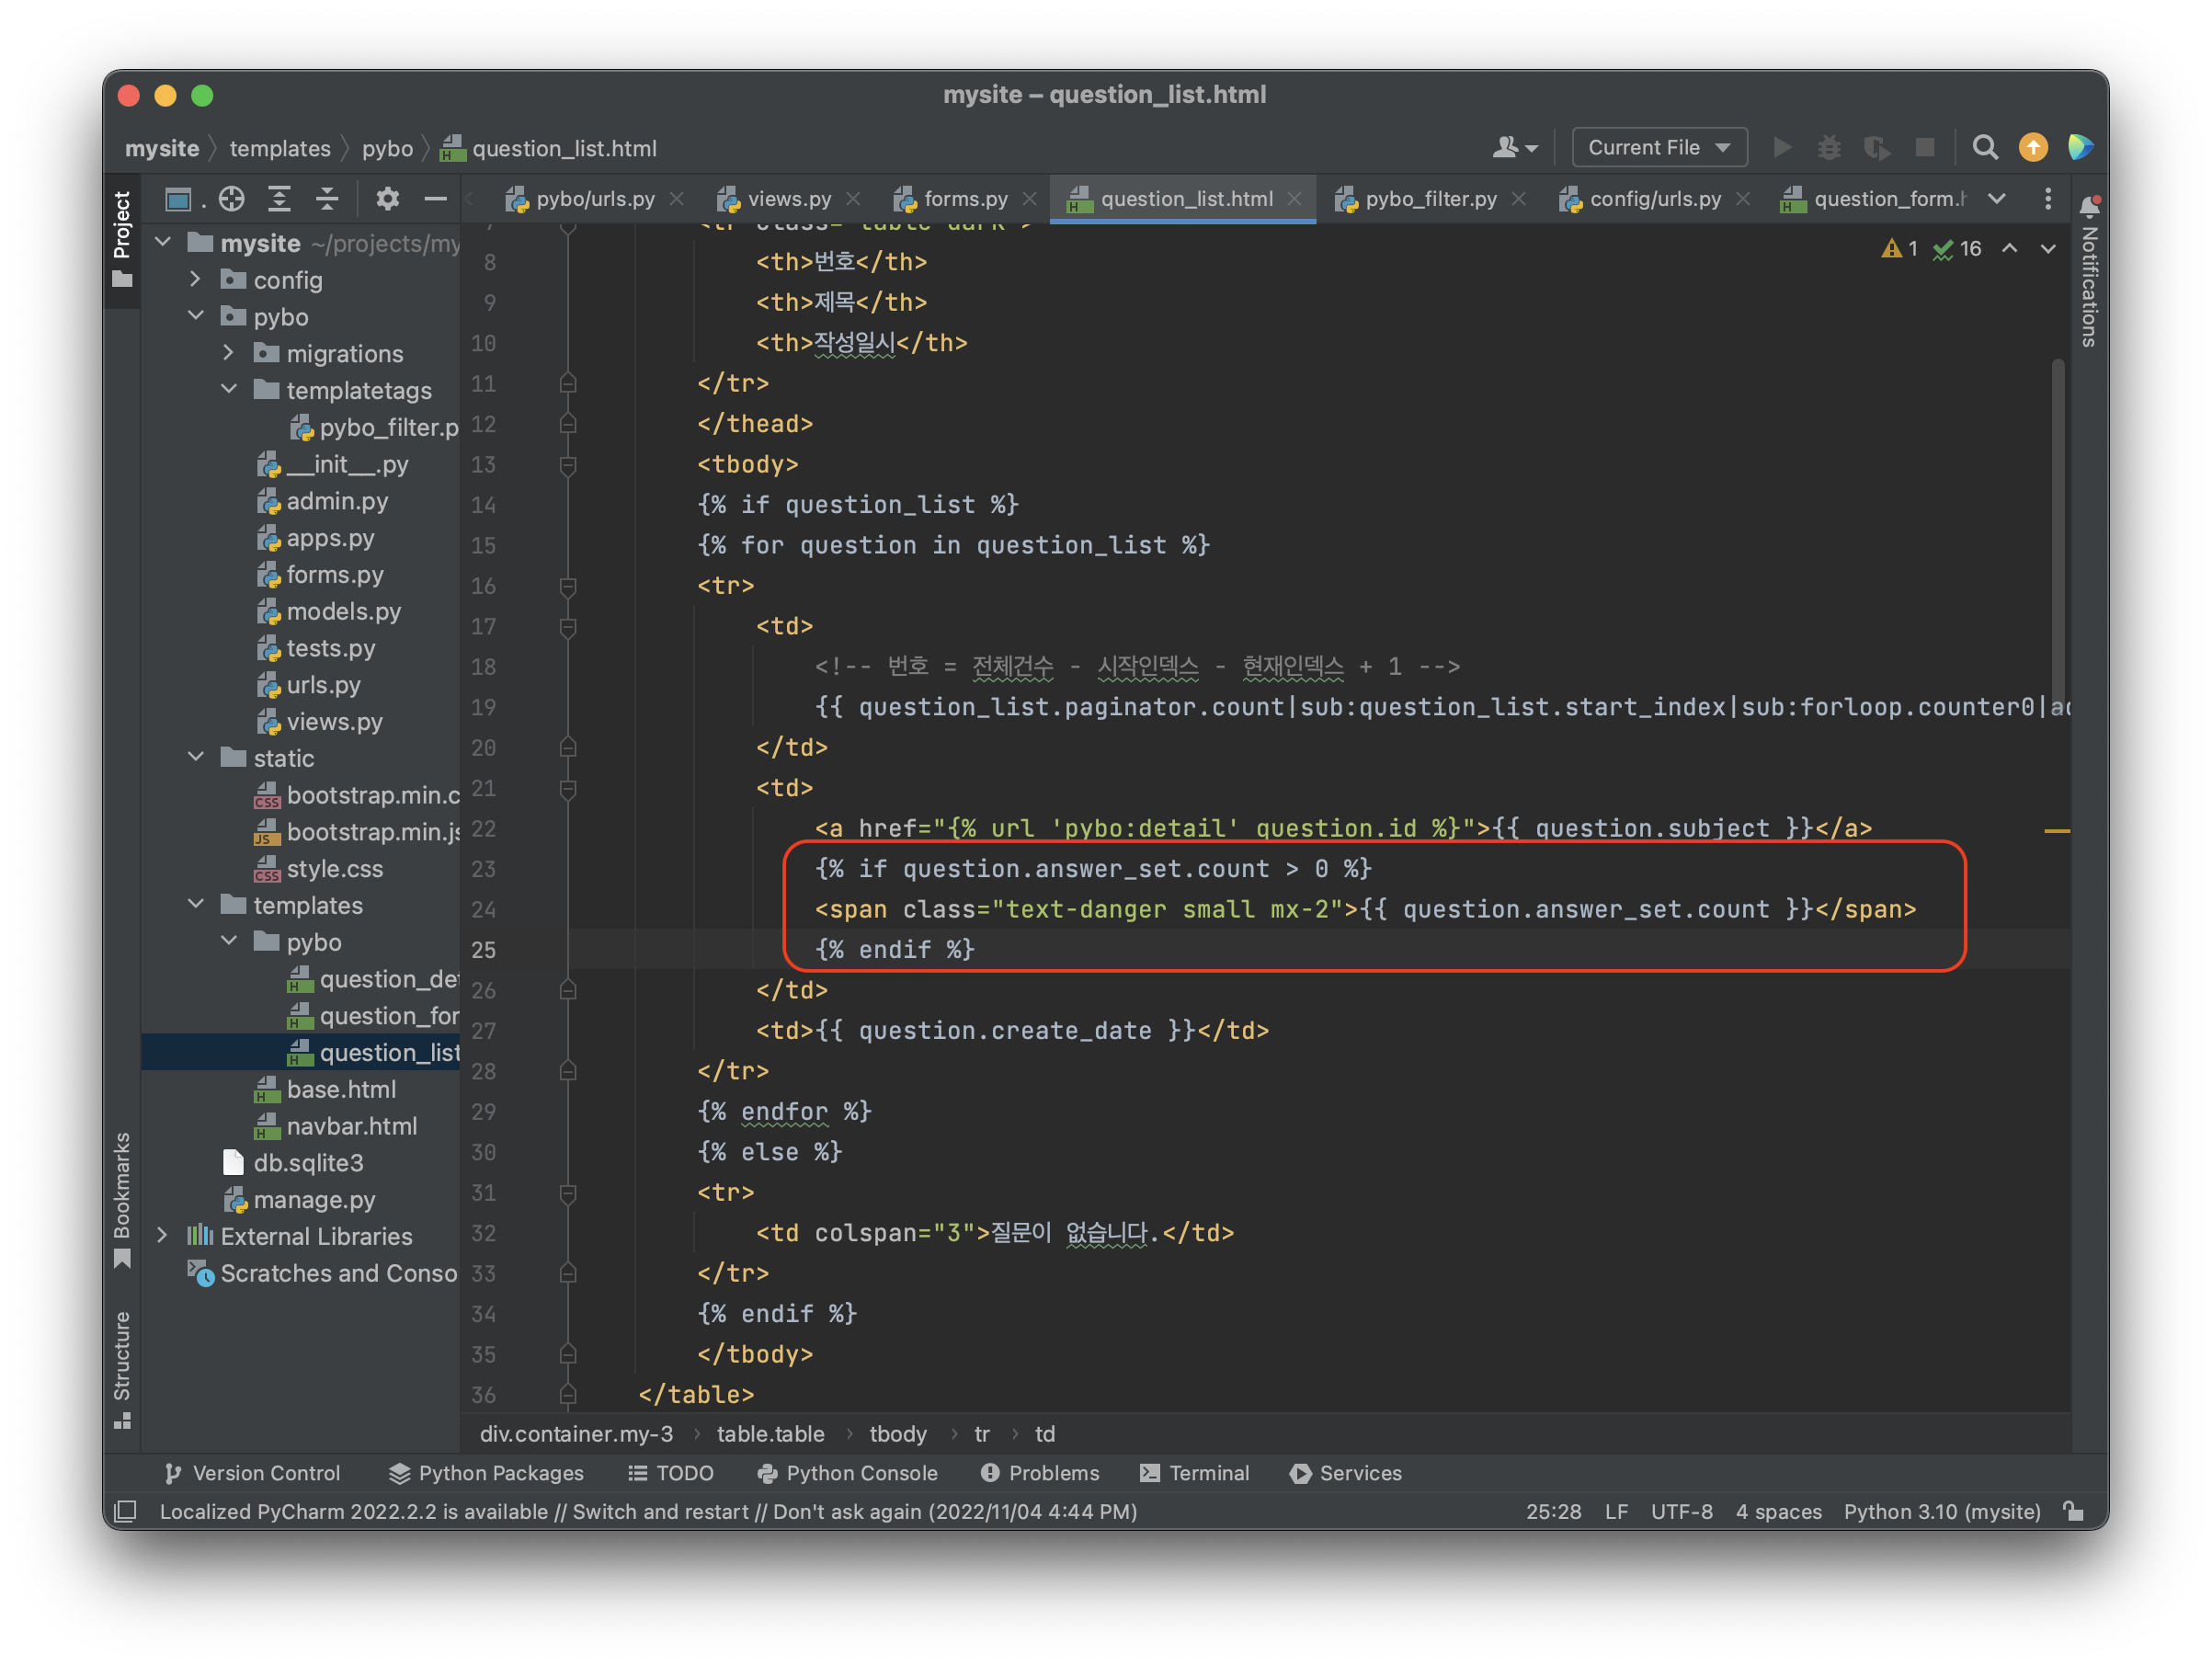Open the Current File run configuration dropdown
Viewport: 2212px width, 1666px height.
pyautogui.click(x=1658, y=148)
